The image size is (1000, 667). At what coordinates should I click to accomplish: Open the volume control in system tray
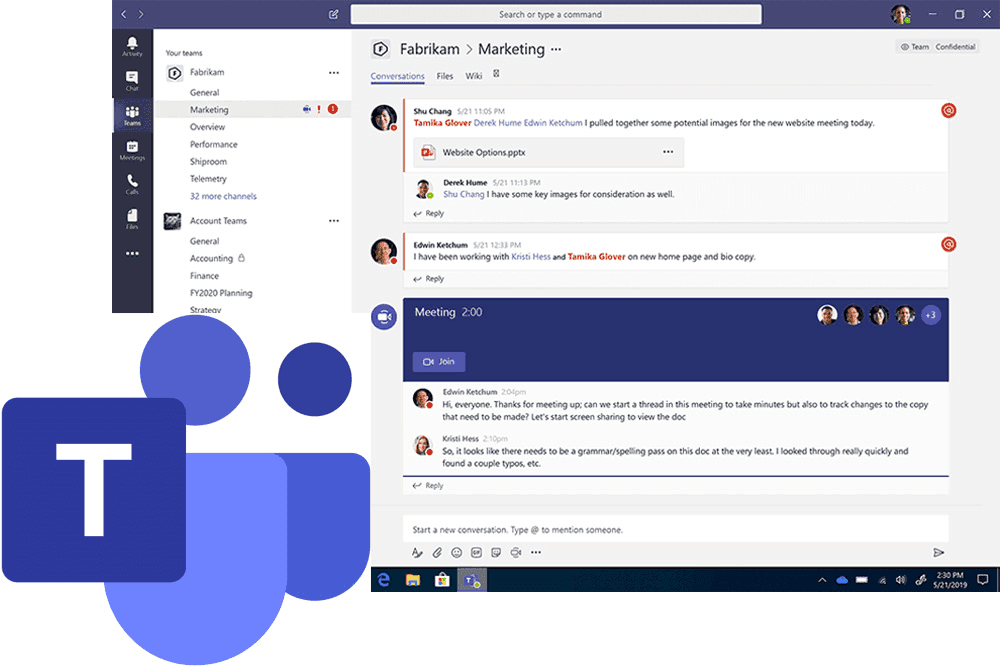[901, 580]
